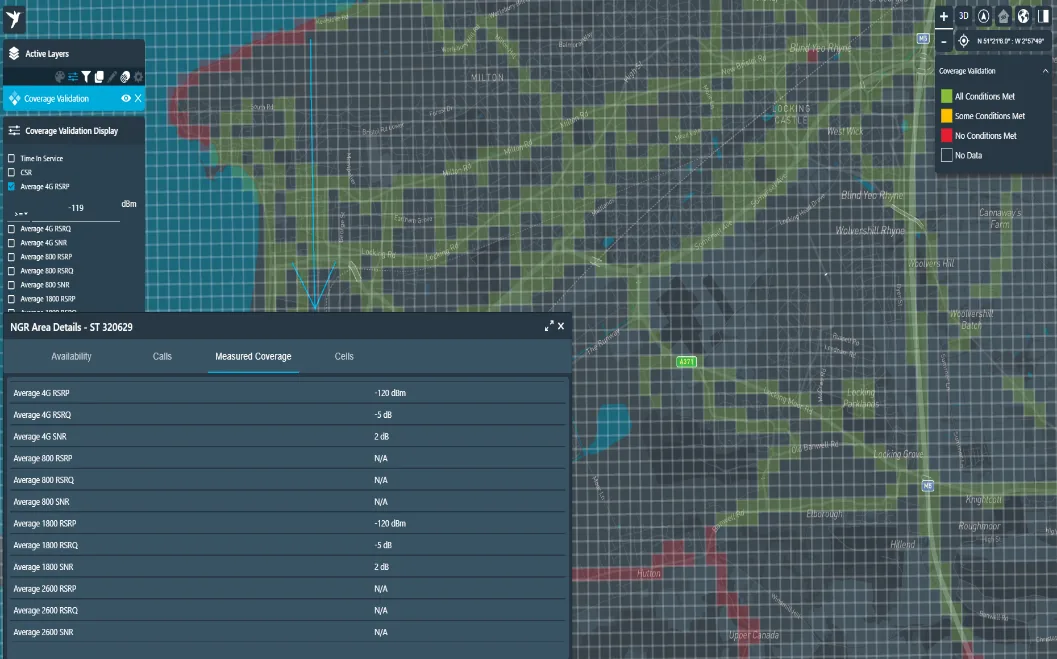Click the Average 800 RSRP table row
This screenshot has width=1057, height=659.
point(288,458)
